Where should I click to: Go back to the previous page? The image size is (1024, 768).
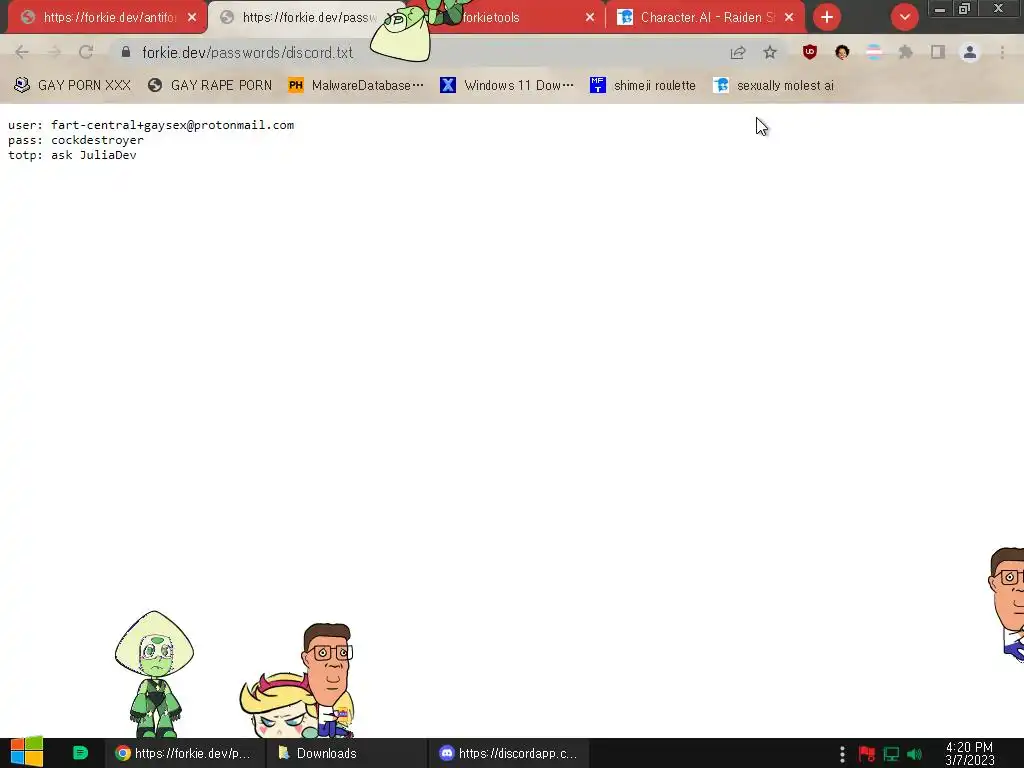[22, 52]
